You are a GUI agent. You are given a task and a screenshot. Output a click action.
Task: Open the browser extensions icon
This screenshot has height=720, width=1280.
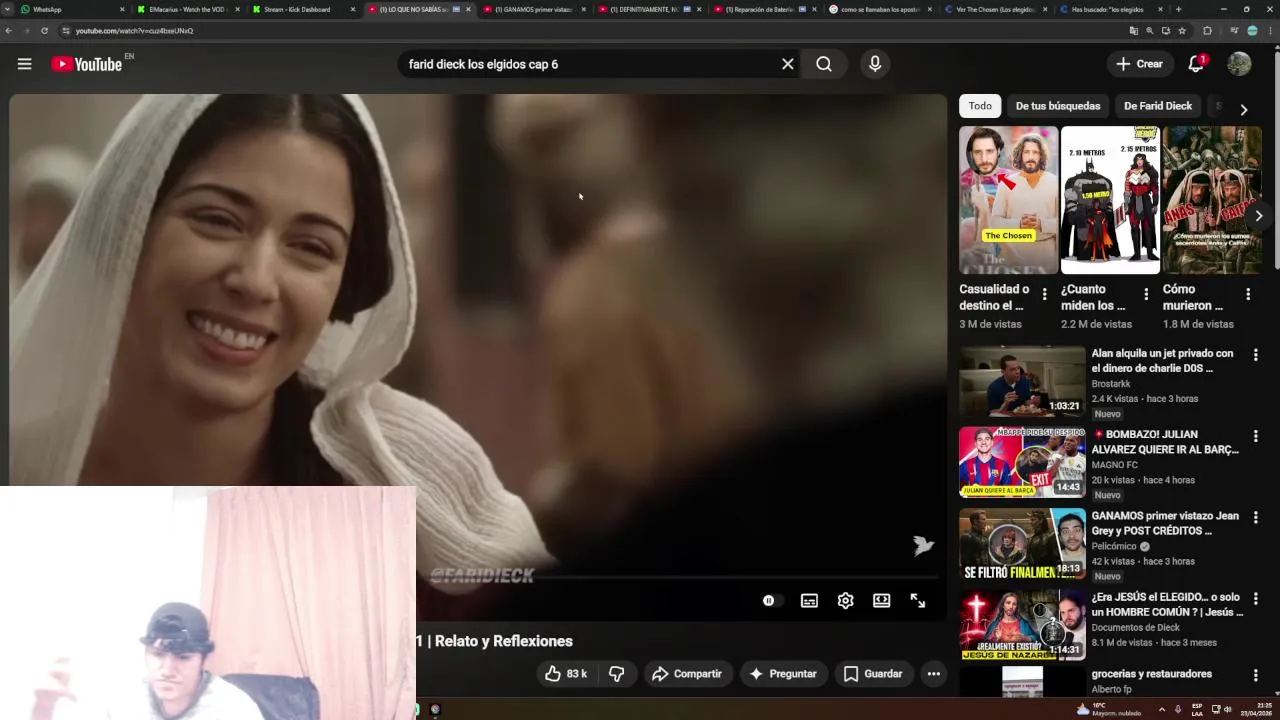coord(1207,31)
